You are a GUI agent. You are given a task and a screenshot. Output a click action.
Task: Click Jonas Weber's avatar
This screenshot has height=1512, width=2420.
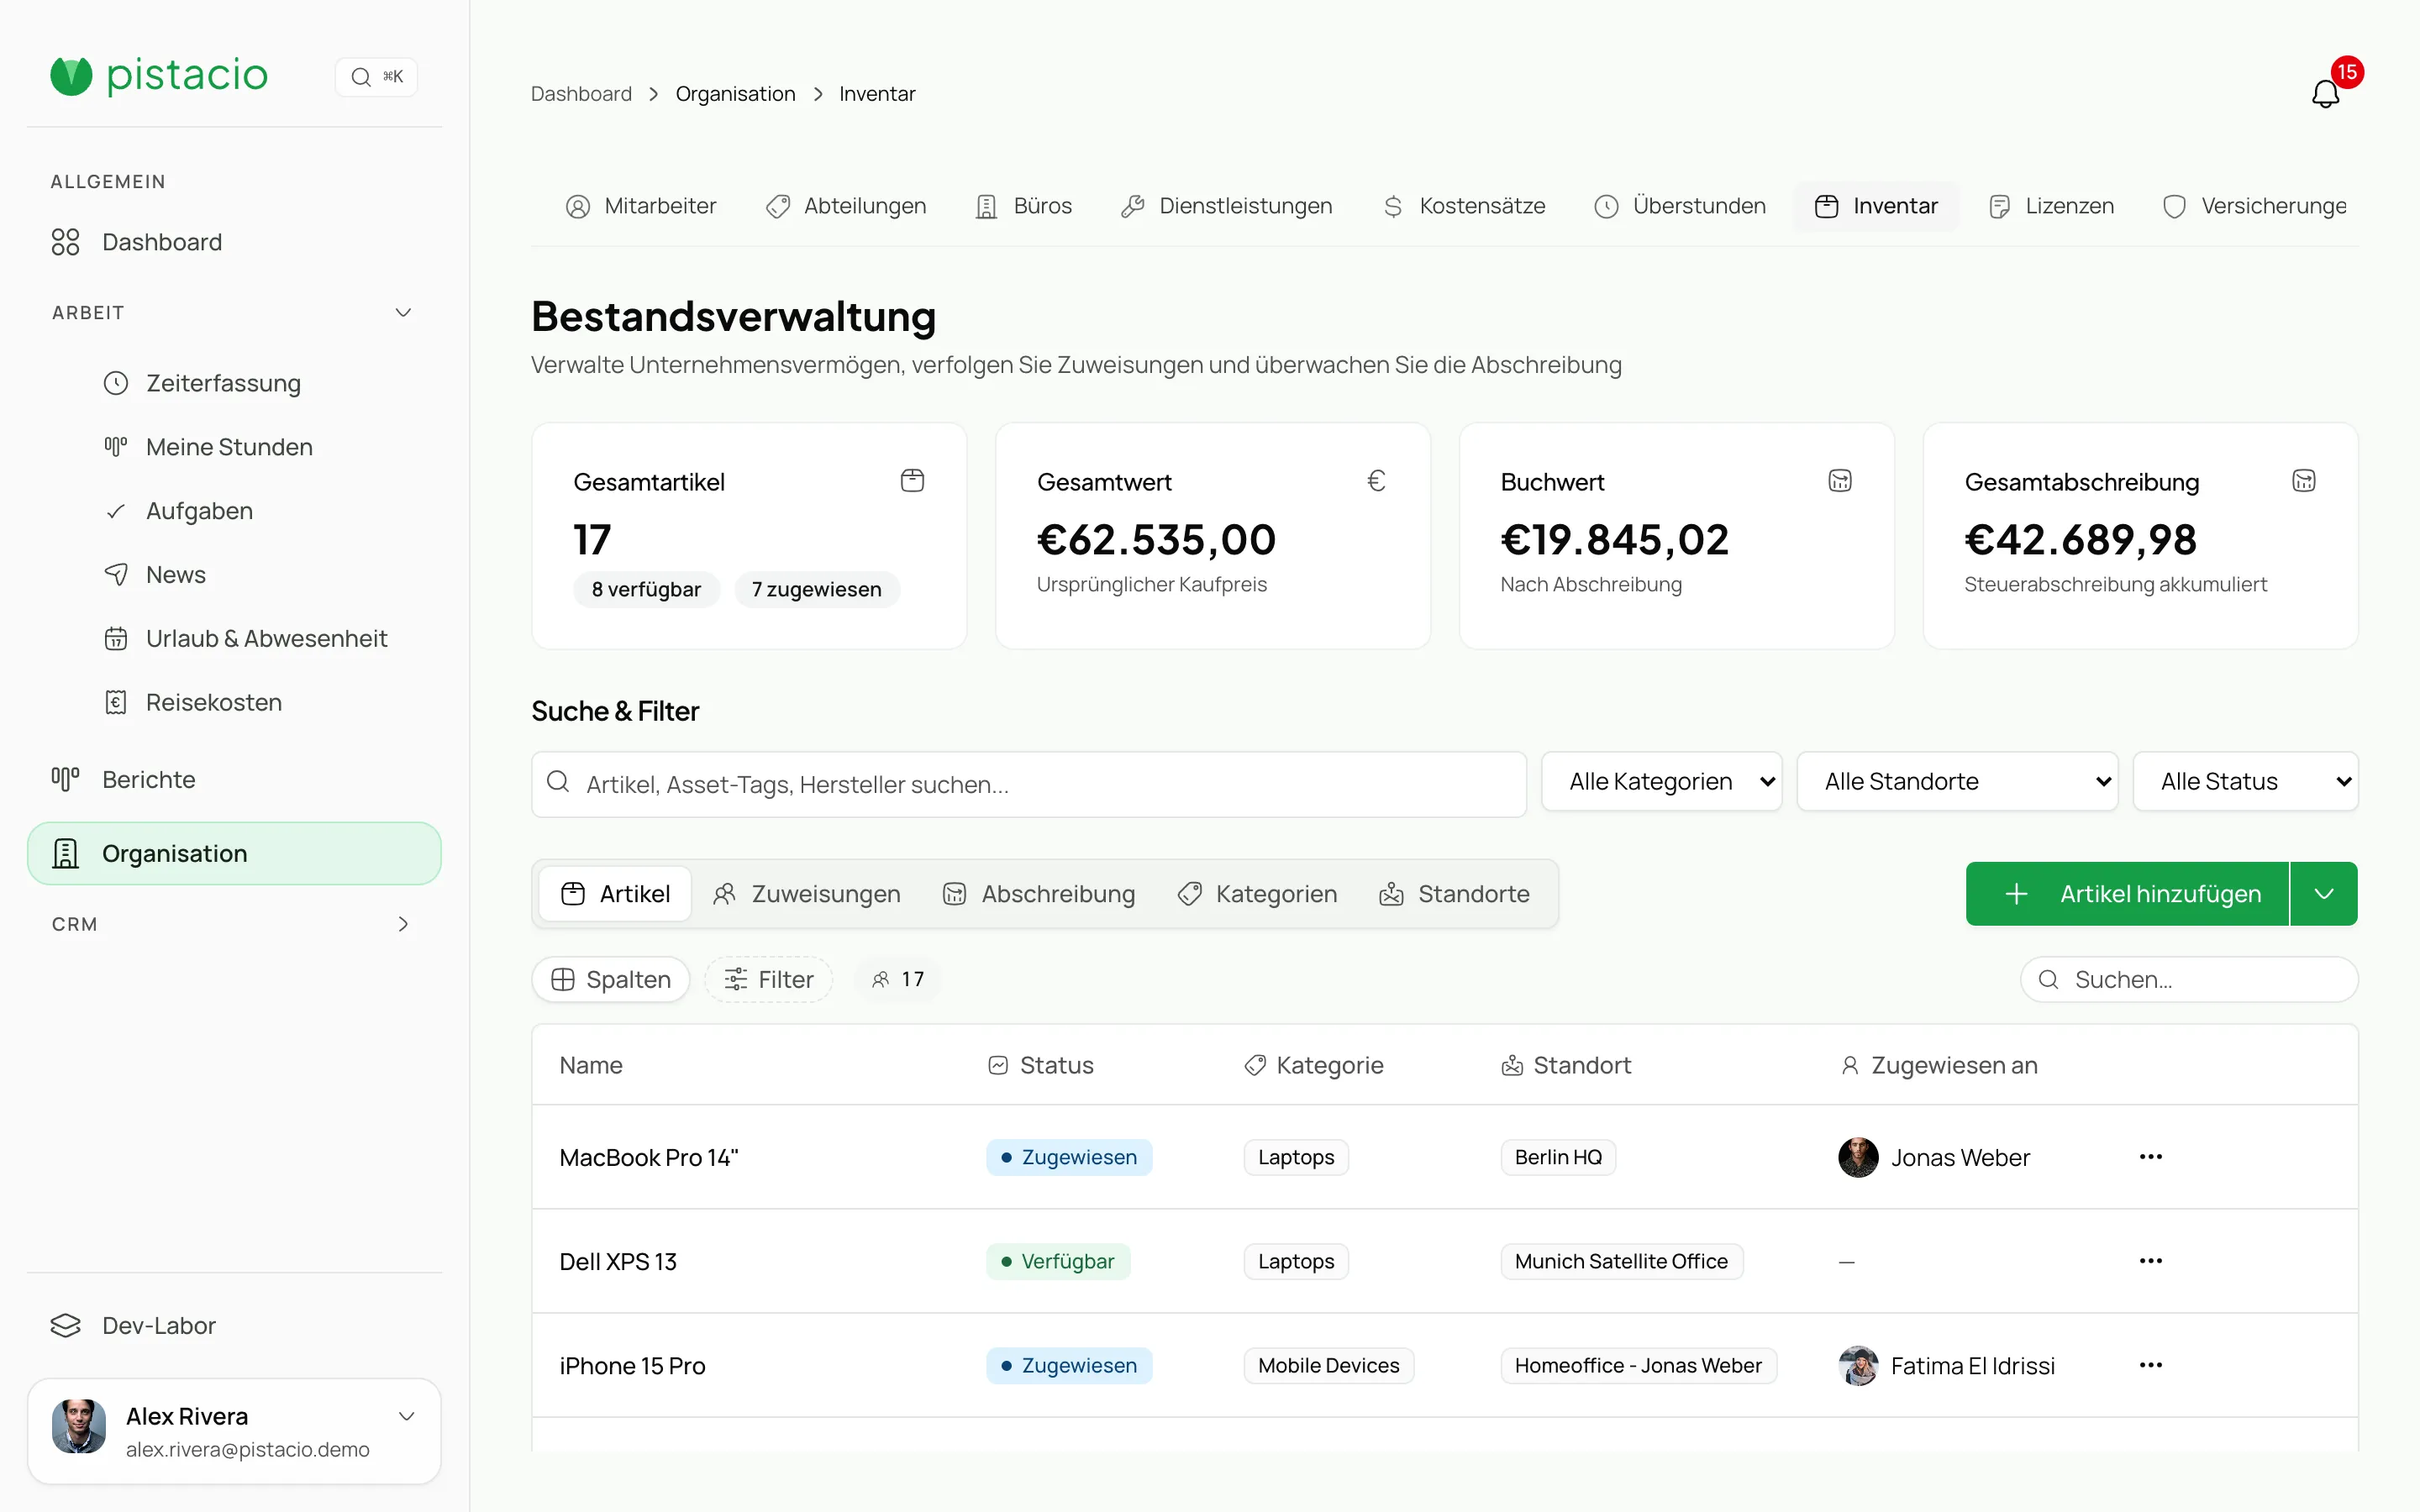[1858, 1157]
